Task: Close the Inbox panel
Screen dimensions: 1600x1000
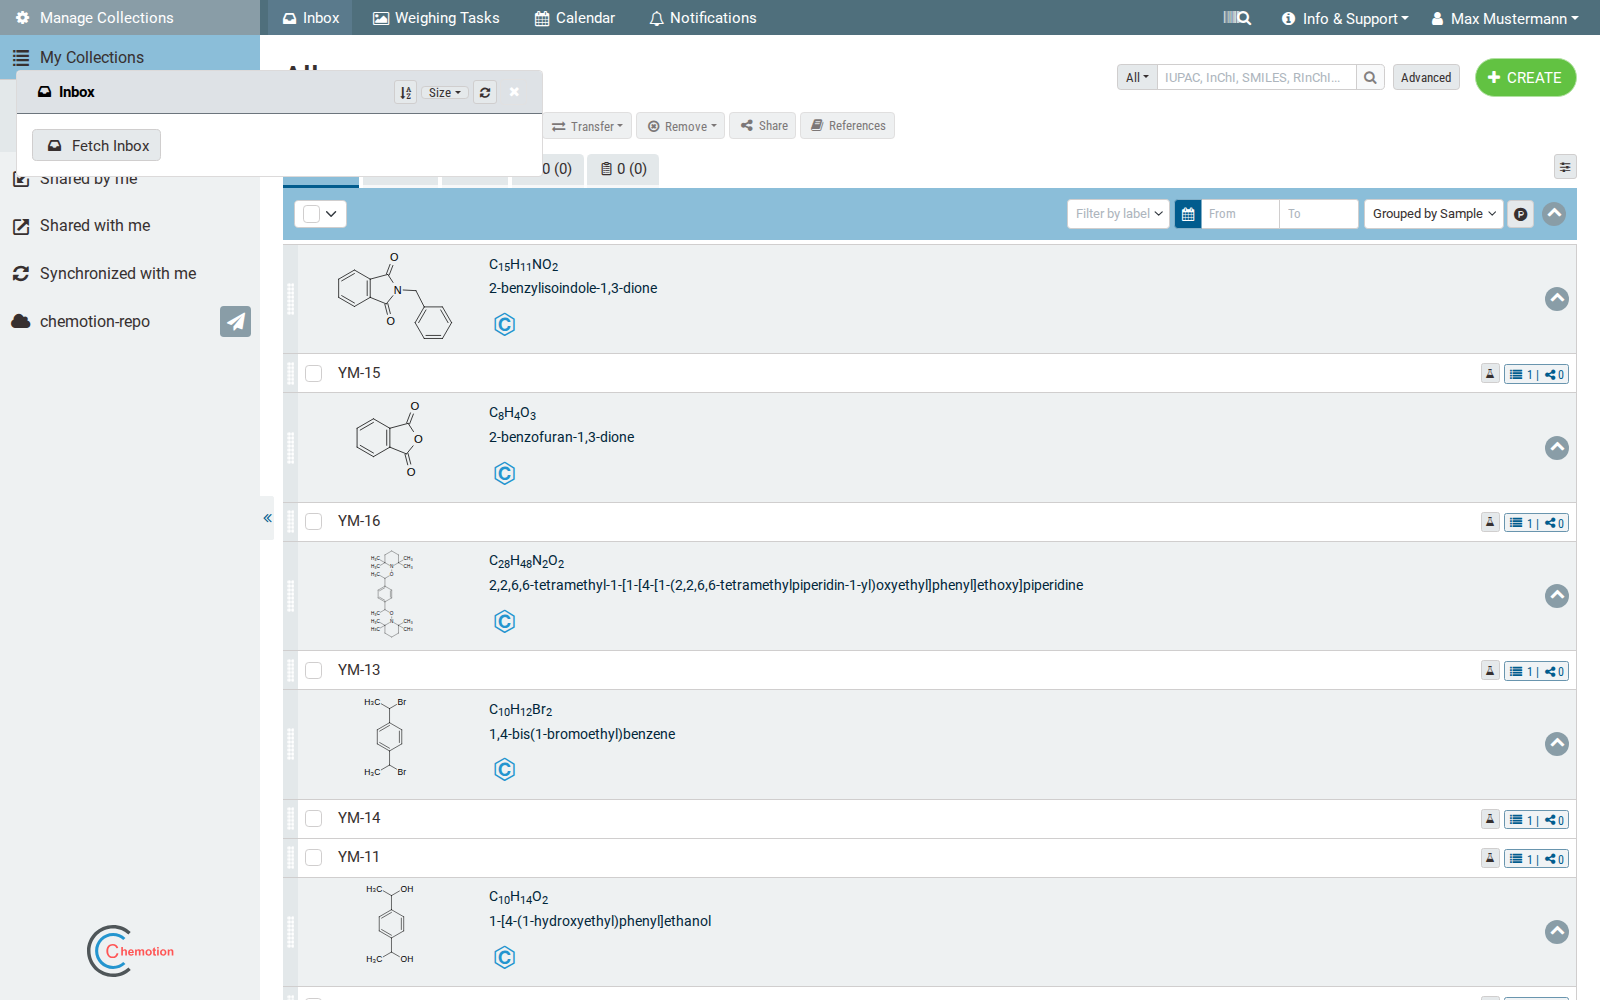Action: pyautogui.click(x=514, y=92)
